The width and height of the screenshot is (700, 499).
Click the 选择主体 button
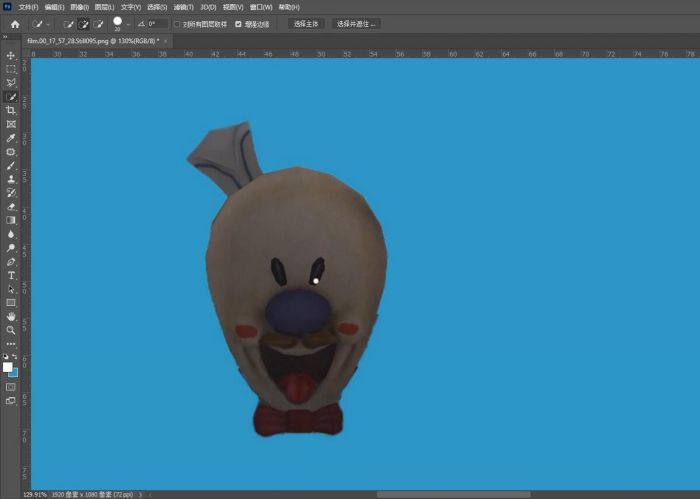pyautogui.click(x=306, y=23)
